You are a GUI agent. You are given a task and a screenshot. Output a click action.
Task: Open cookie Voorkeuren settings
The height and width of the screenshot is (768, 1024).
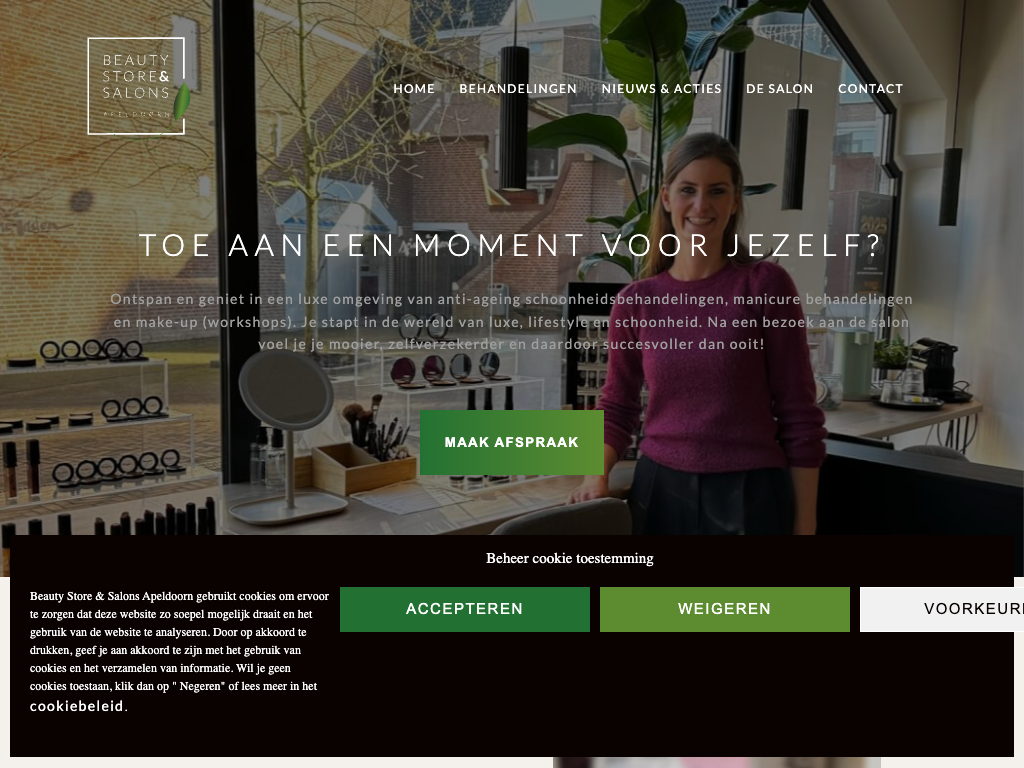[942, 609]
